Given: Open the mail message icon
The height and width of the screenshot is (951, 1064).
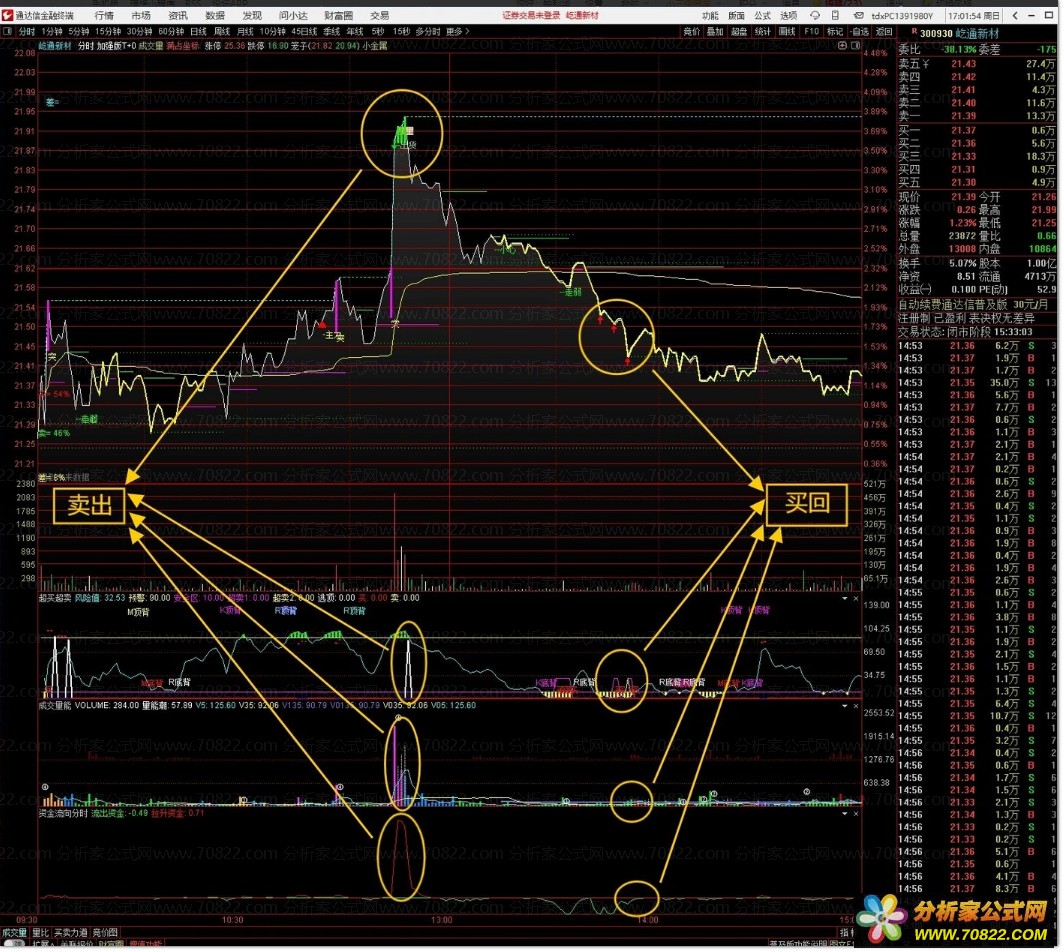Looking at the screenshot, I should [858, 15].
